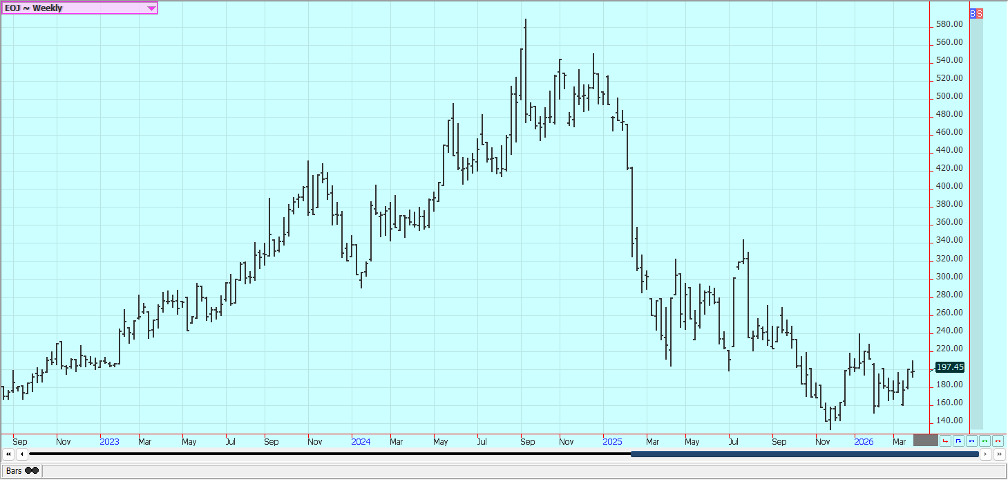
Task: Open the EOJ ~ Weekly dropdown arrow
Action: (x=151, y=8)
